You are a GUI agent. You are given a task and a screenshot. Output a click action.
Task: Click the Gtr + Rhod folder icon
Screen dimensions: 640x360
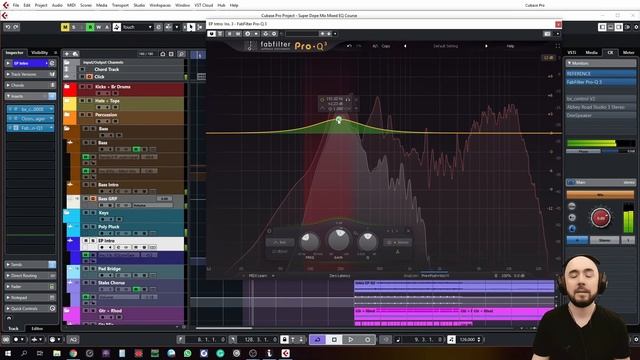coord(67,311)
